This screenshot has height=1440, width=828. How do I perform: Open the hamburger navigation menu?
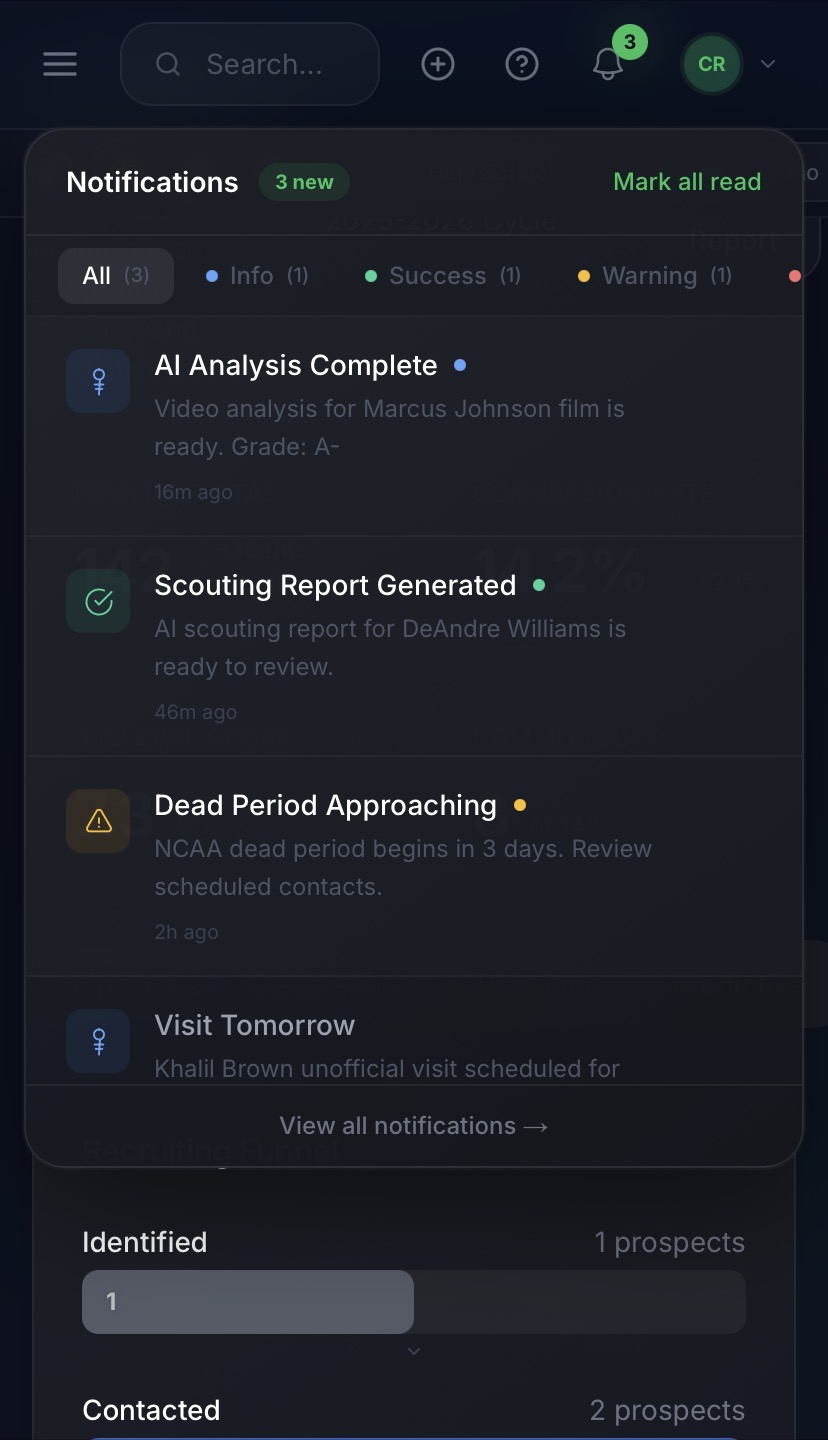coord(60,64)
